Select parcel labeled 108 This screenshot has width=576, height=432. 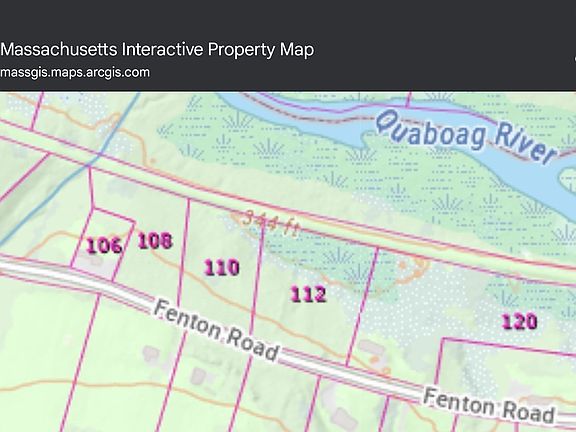pyautogui.click(x=155, y=241)
